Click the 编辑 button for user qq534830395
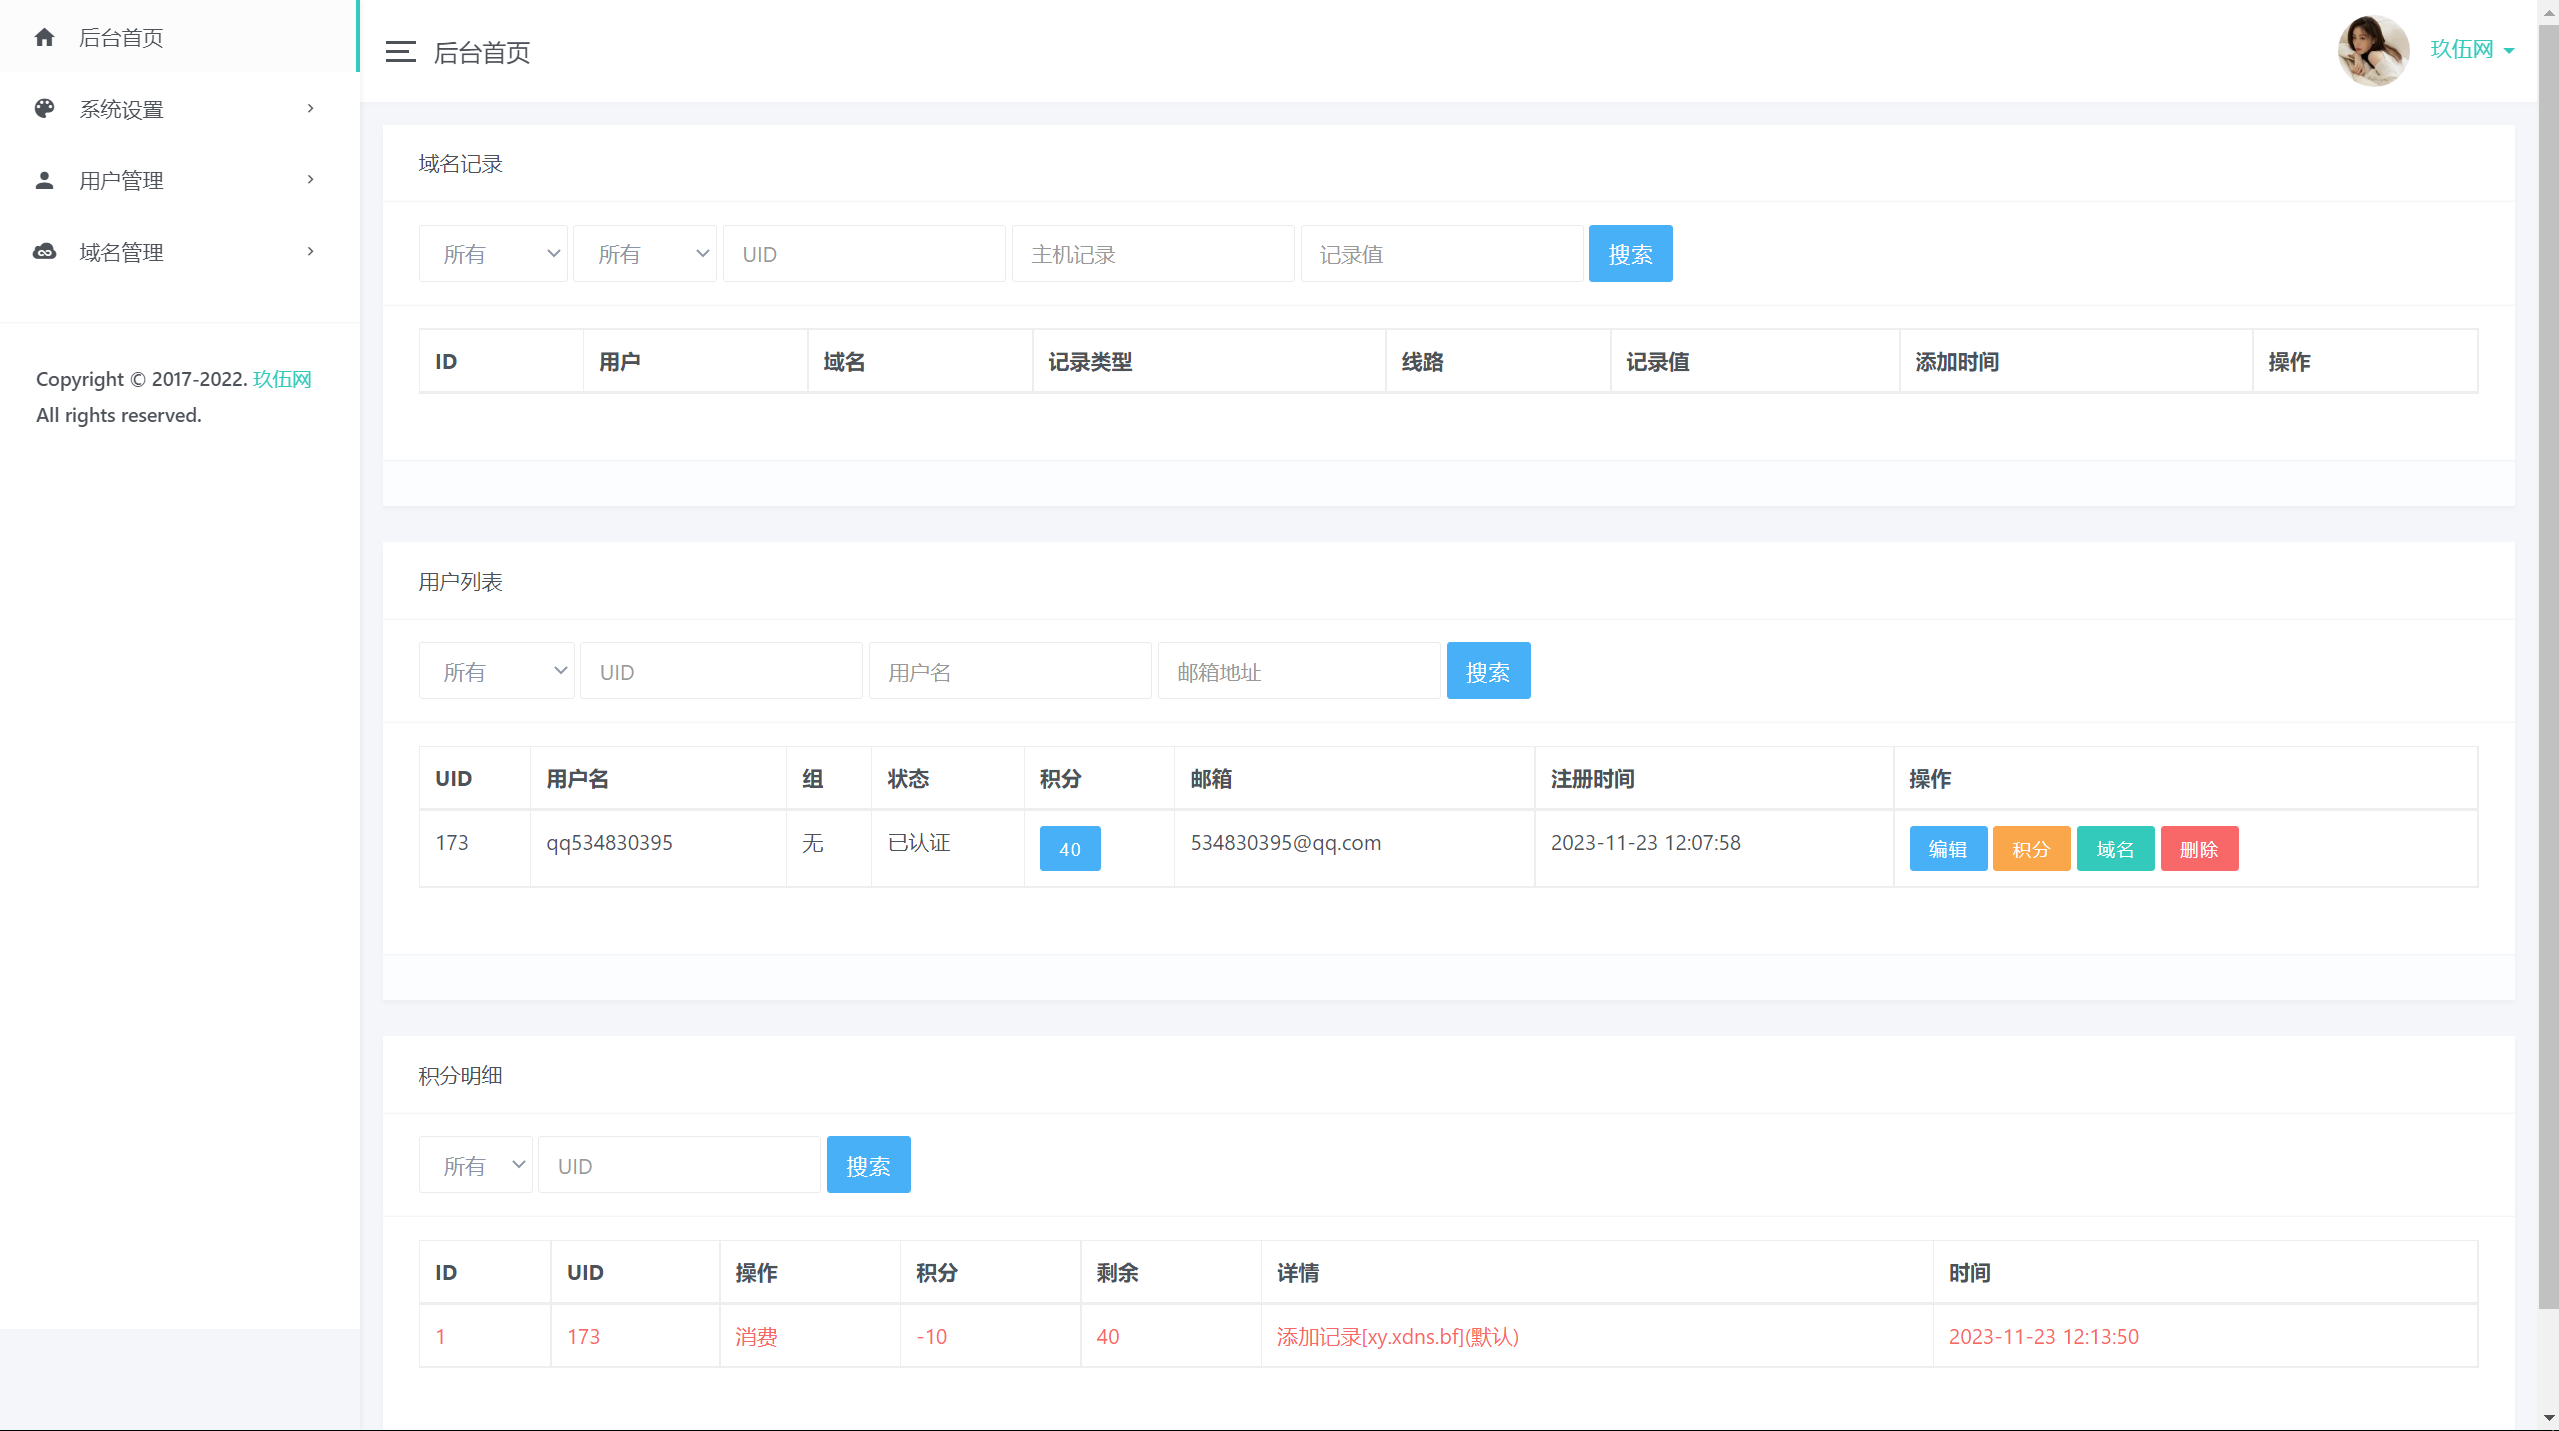 click(x=1947, y=849)
